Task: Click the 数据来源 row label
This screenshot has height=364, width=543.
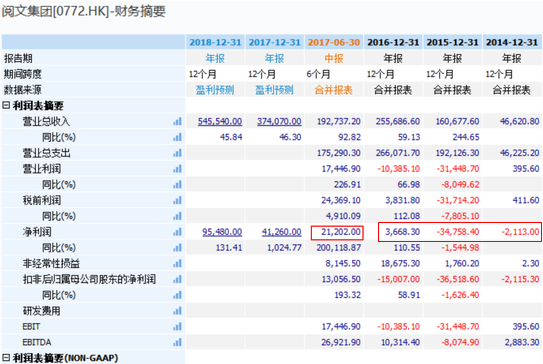Action: pyautogui.click(x=23, y=90)
